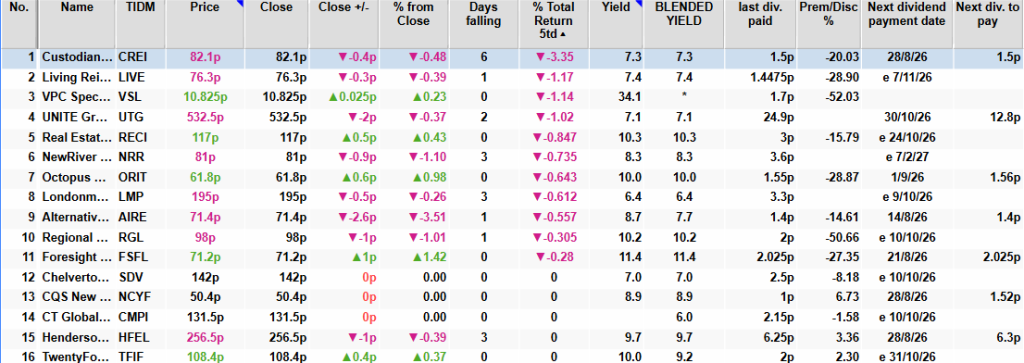This screenshot has width=1024, height=363.
Task: Click the 1.4475p last dividend paid
Action: coord(772,77)
